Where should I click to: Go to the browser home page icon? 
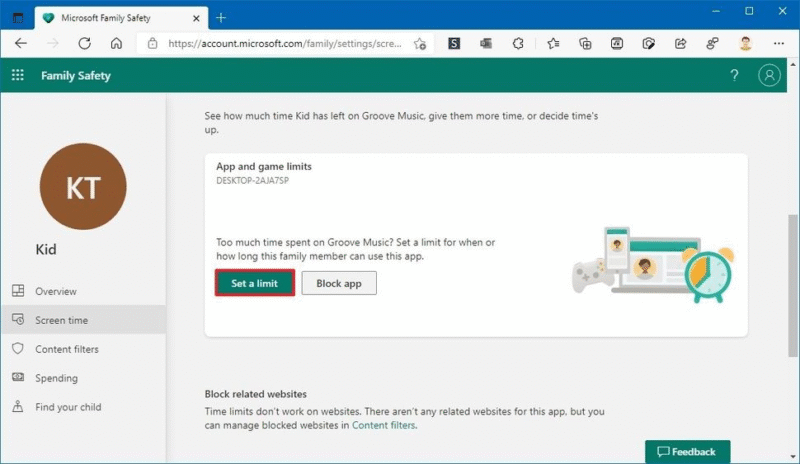click(x=116, y=44)
